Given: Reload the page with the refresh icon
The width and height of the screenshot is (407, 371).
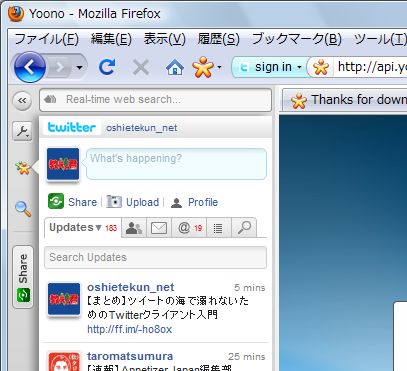Looking at the screenshot, I should coord(107,67).
